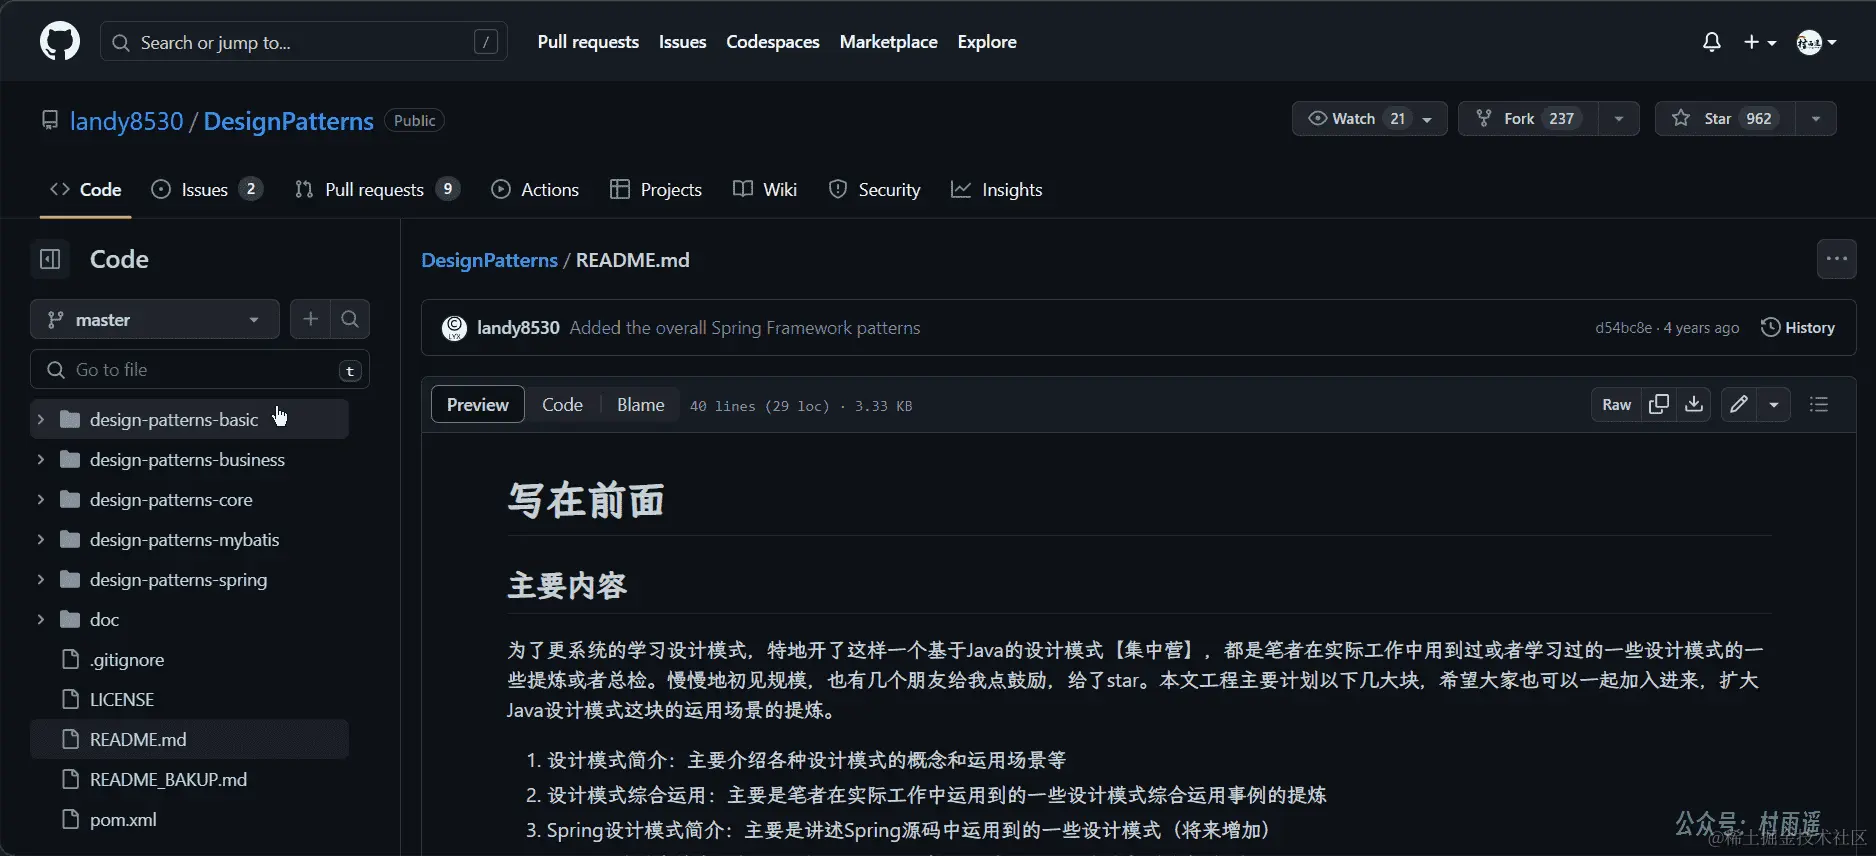1876x856 pixels.
Task: Search this repository's files
Action: tap(350, 319)
